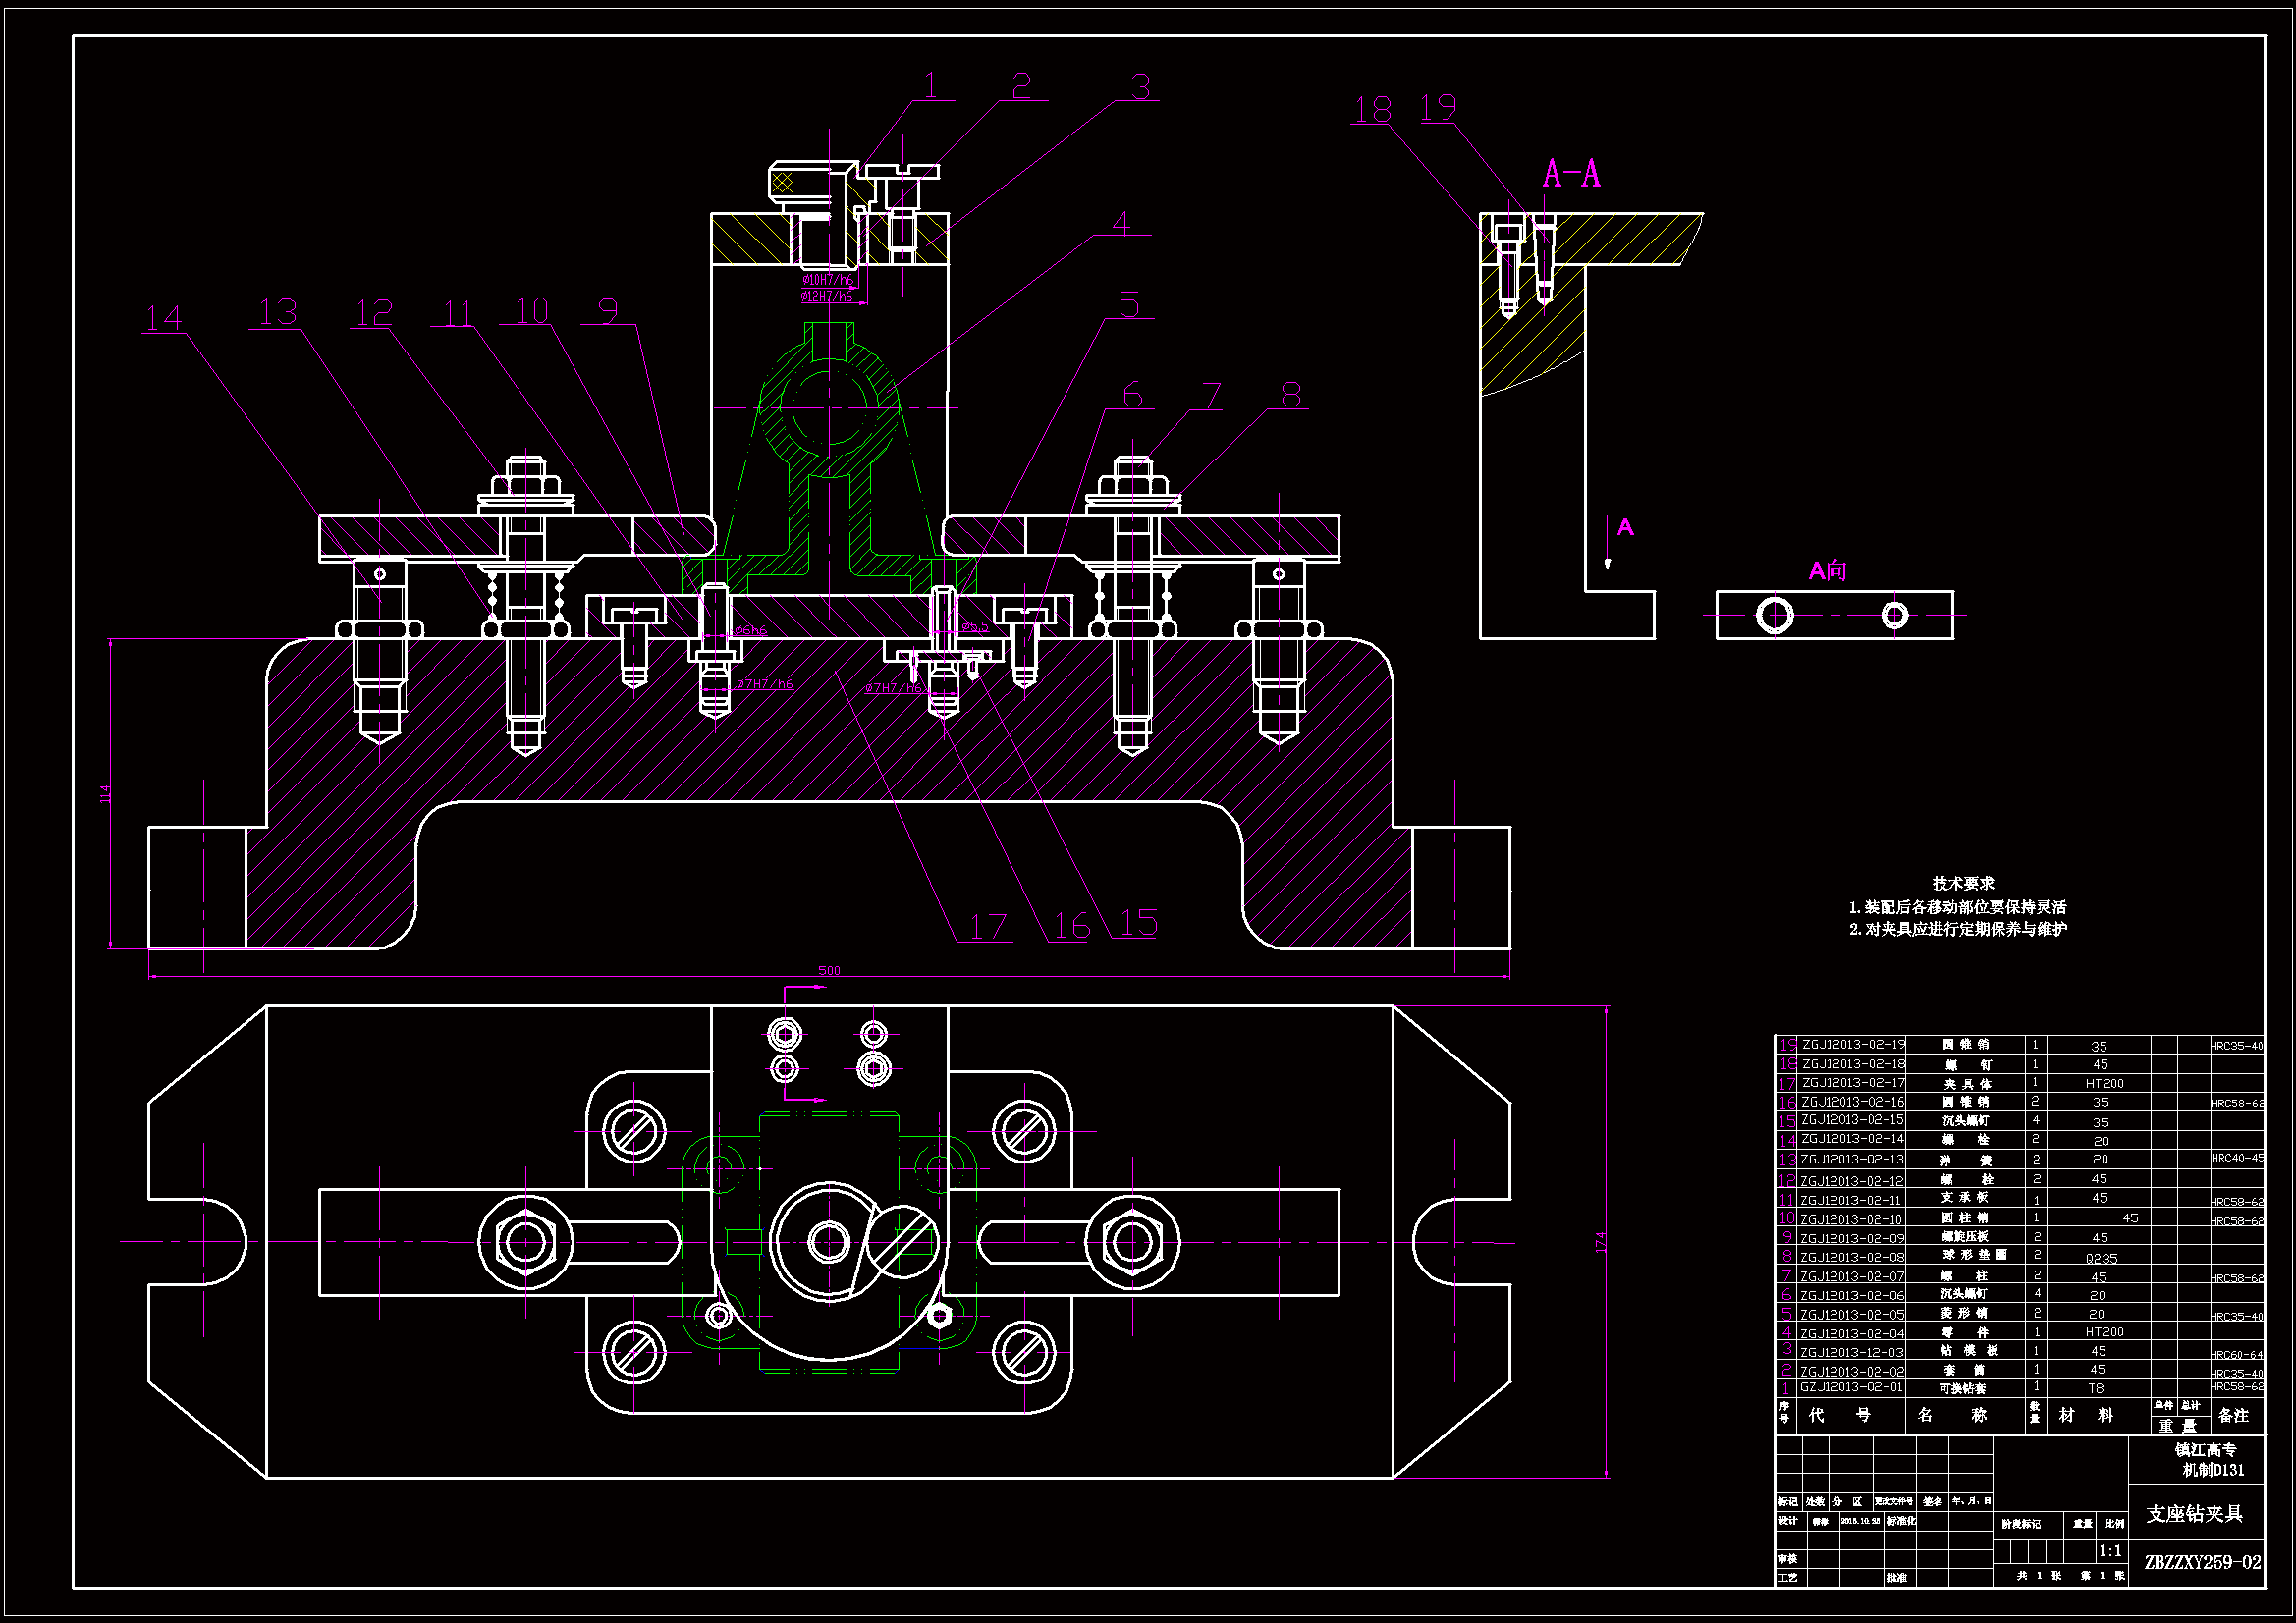The width and height of the screenshot is (2296, 1623).
Task: Click the 支座钻夹具 drawing title
Action: (x=2195, y=1513)
